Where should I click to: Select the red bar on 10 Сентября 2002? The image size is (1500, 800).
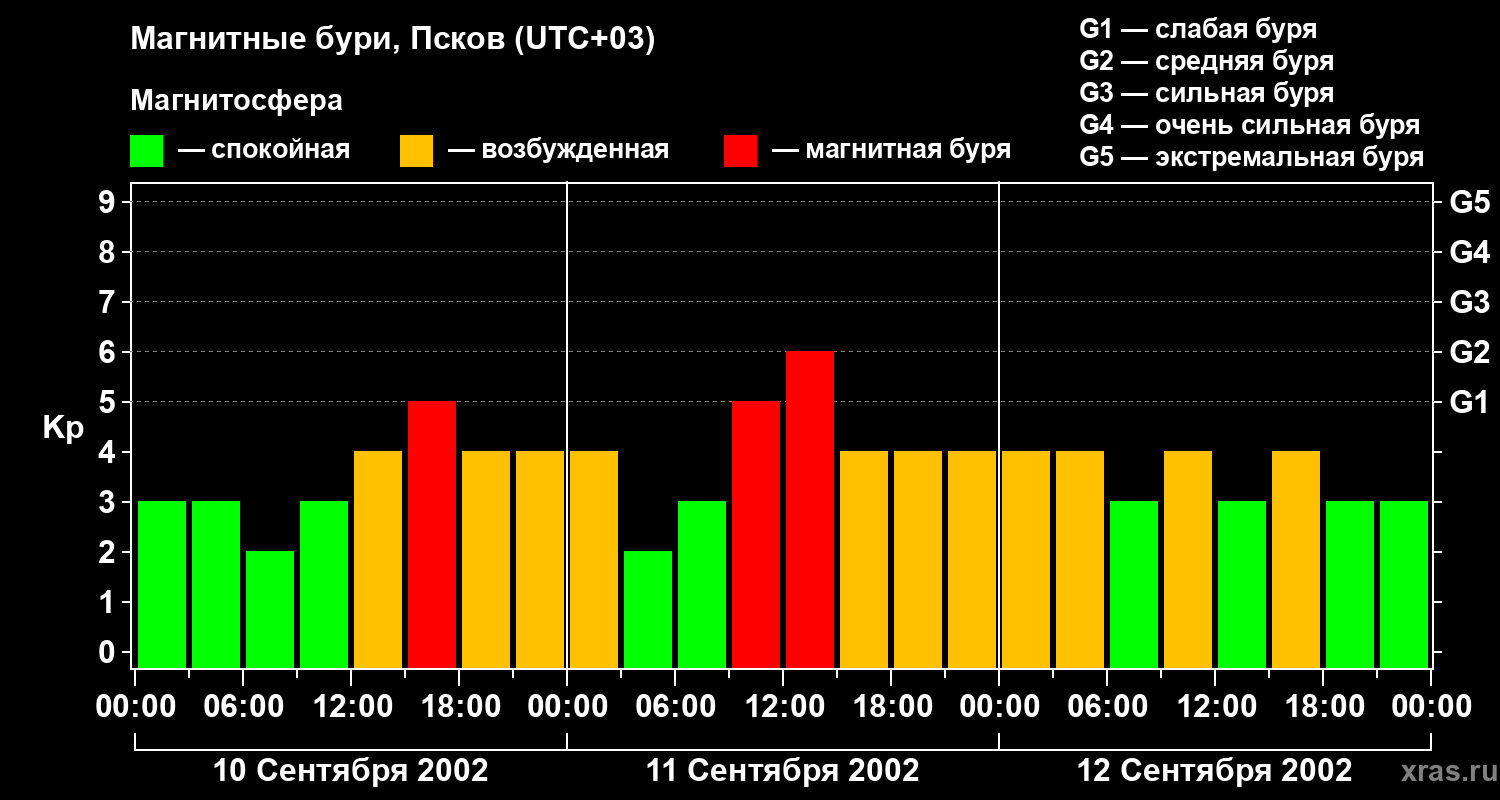coord(432,535)
